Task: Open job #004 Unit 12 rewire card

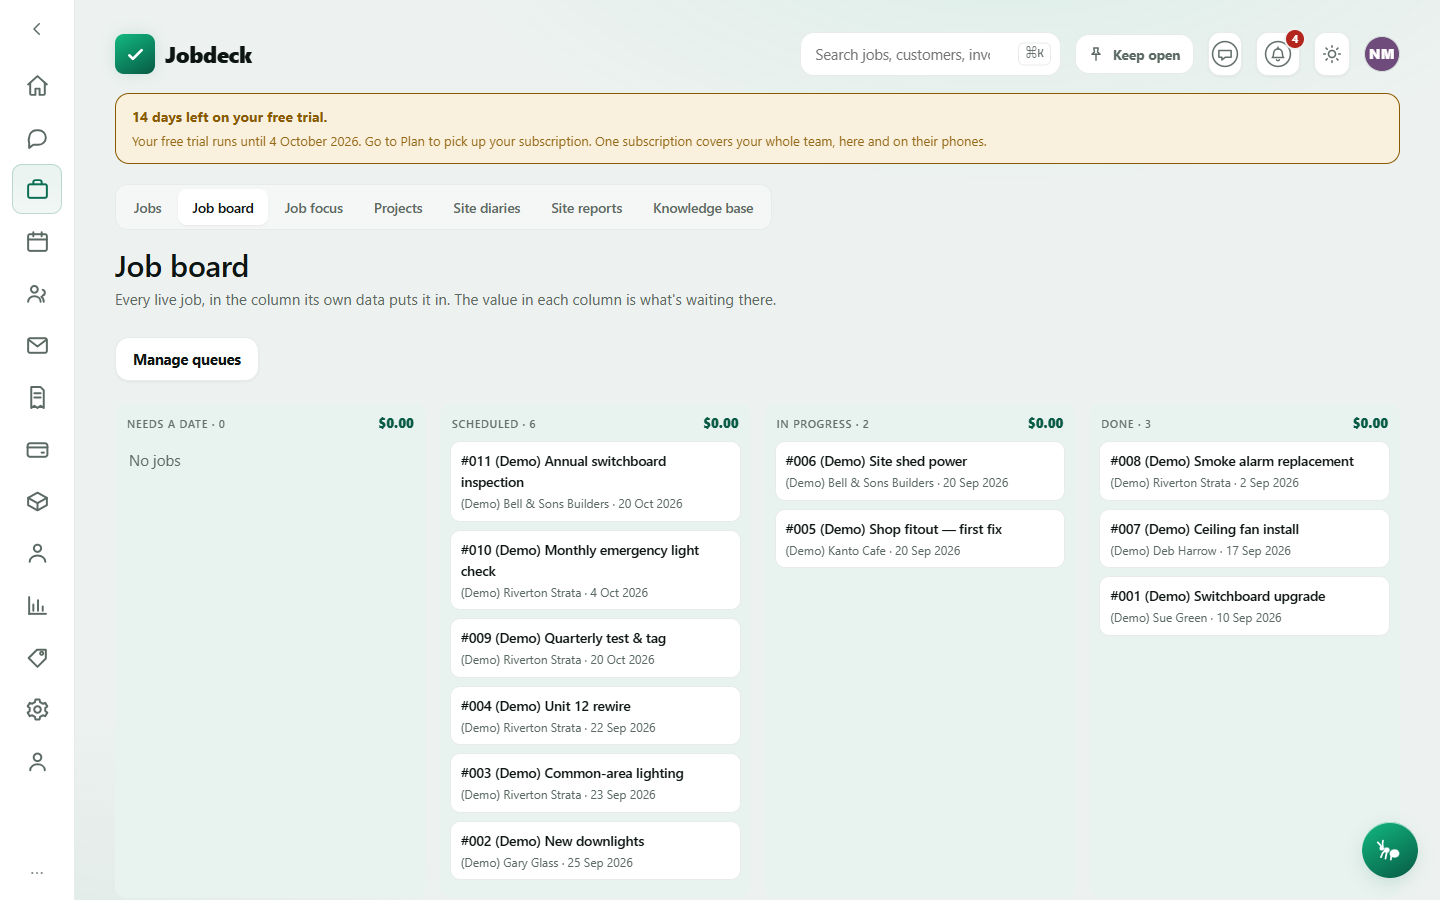Action: pyautogui.click(x=595, y=716)
